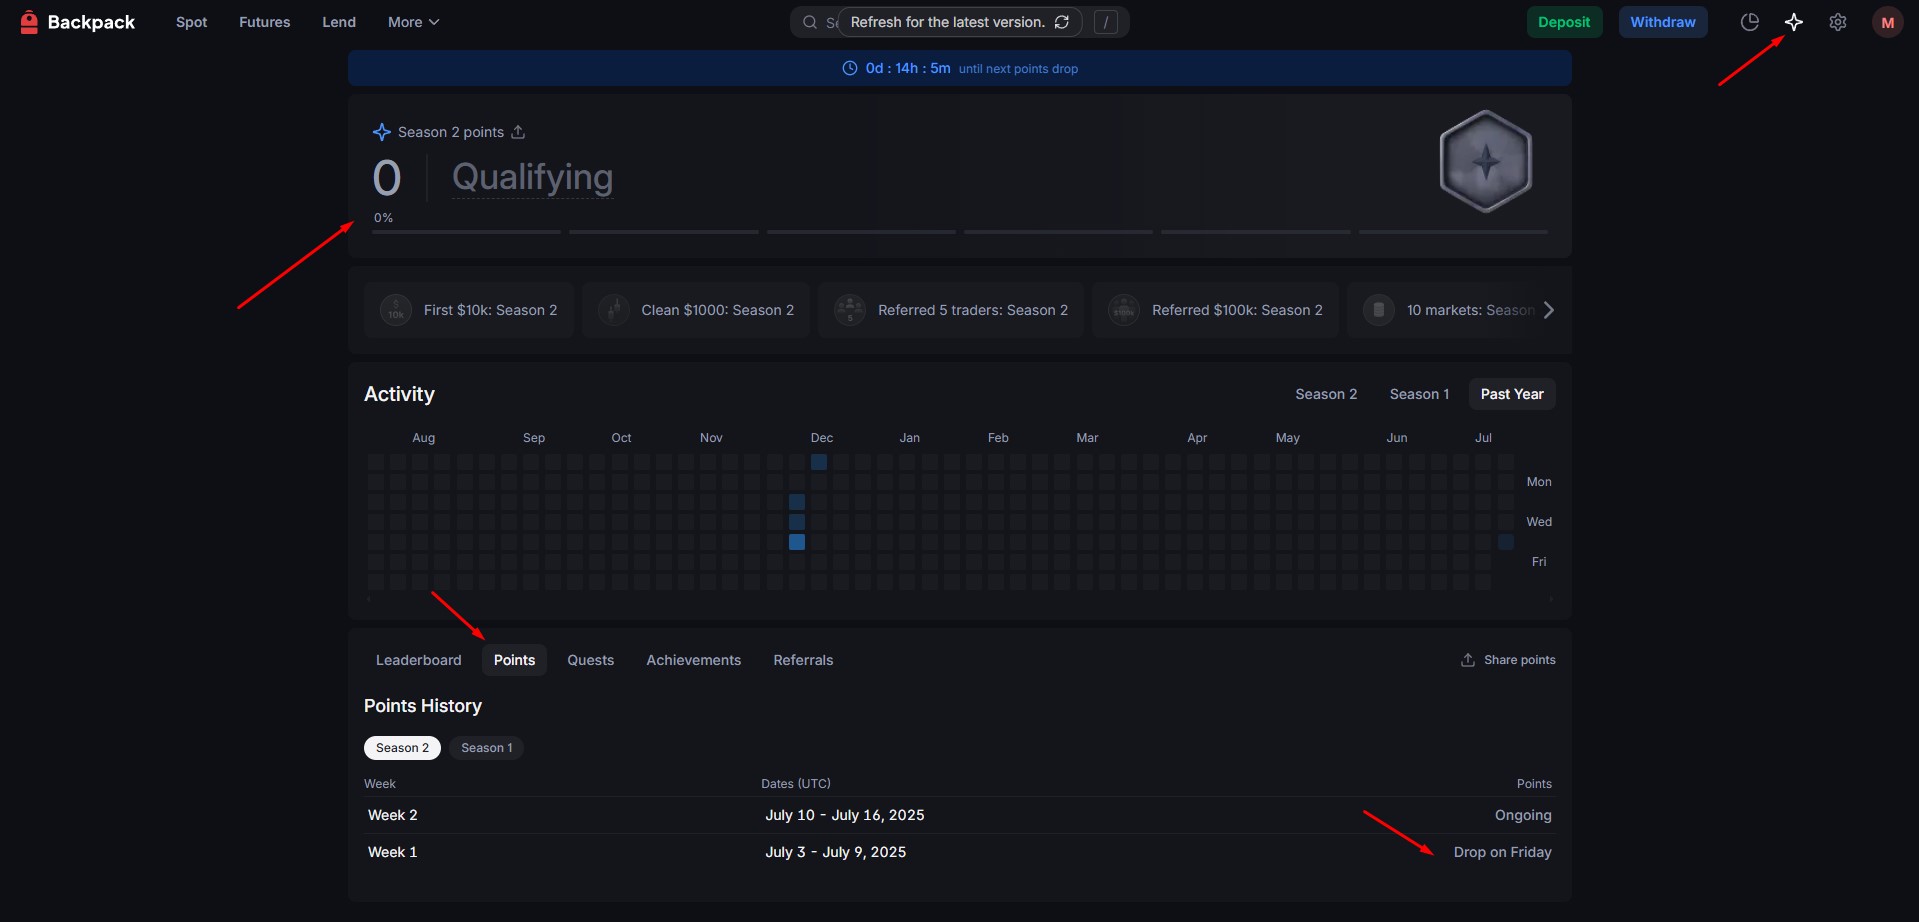Switch to the Leaderboard tab
1919x922 pixels.
418,660
